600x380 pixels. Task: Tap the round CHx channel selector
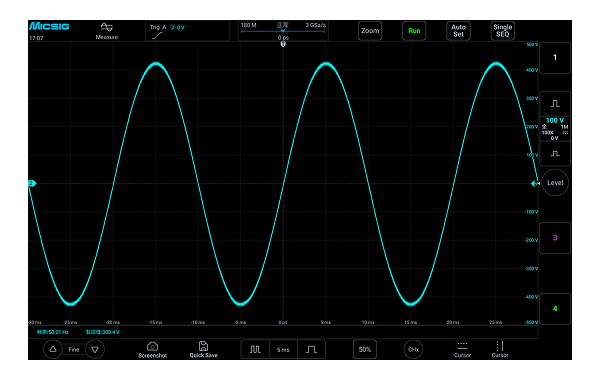pos(413,349)
